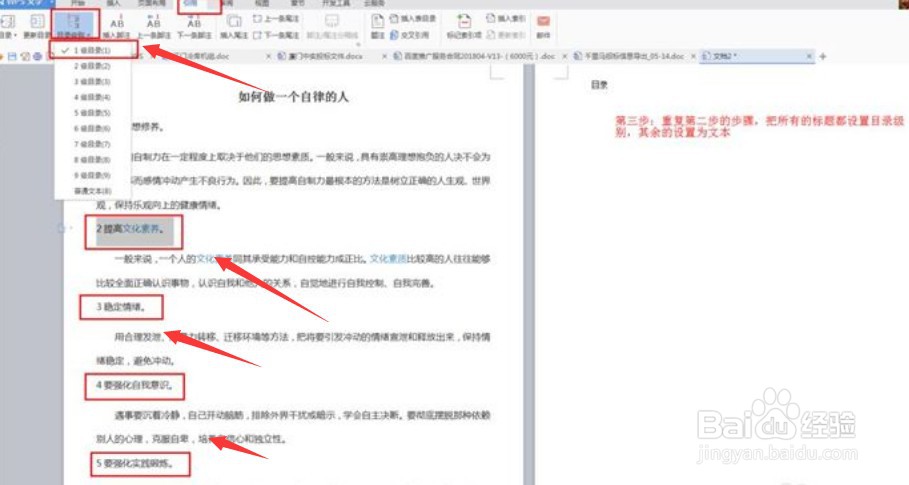Click the user avatar at top right
The width and height of the screenshot is (909, 485).
tap(903, 3)
